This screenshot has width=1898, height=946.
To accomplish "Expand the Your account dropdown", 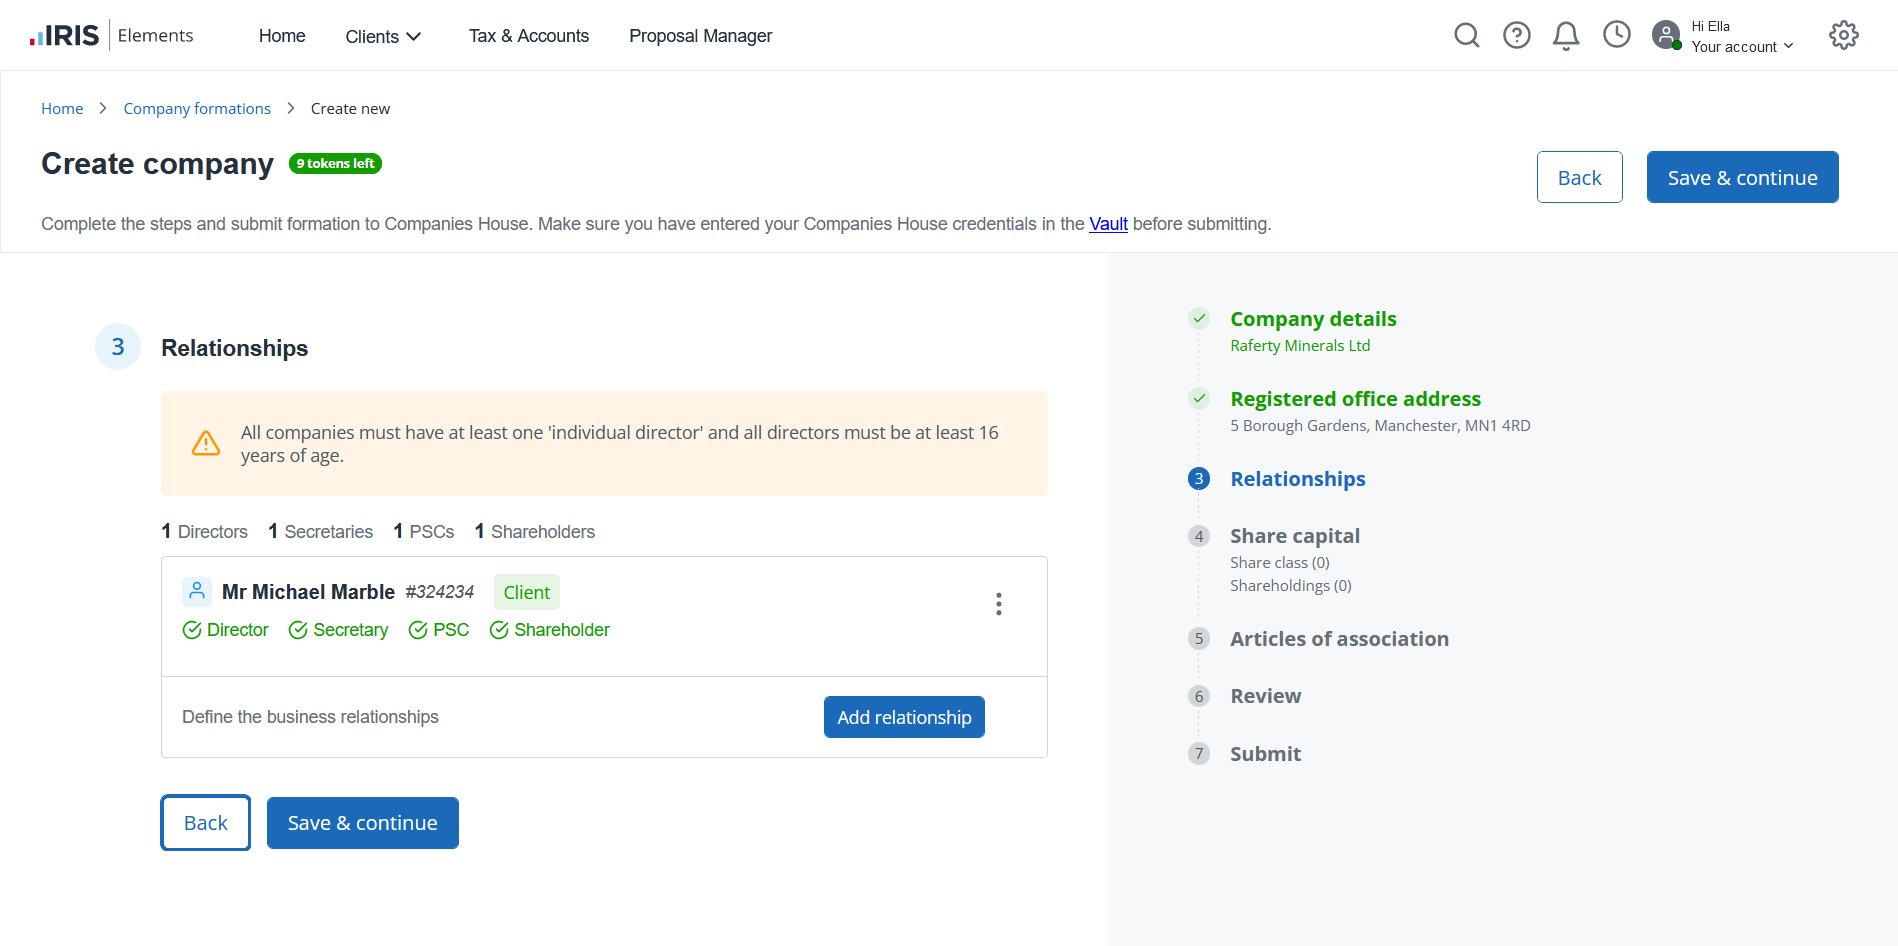I will tap(1742, 47).
